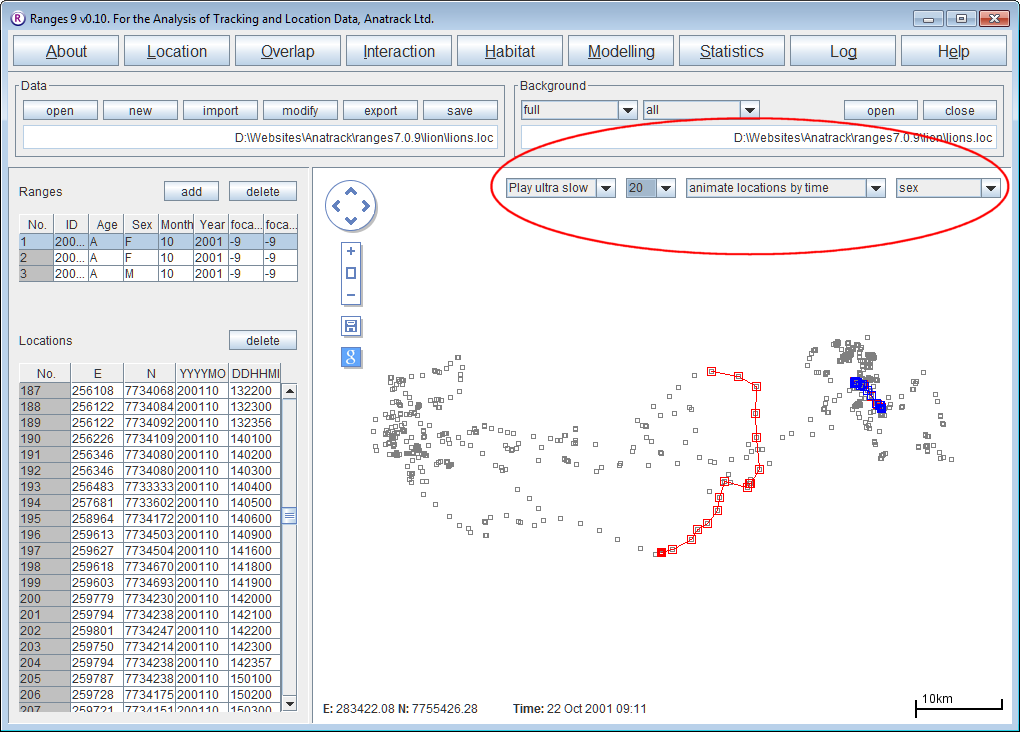Image resolution: width=1020 pixels, height=732 pixels.
Task: Pan the map up with the navigation arrow
Action: tap(350, 192)
